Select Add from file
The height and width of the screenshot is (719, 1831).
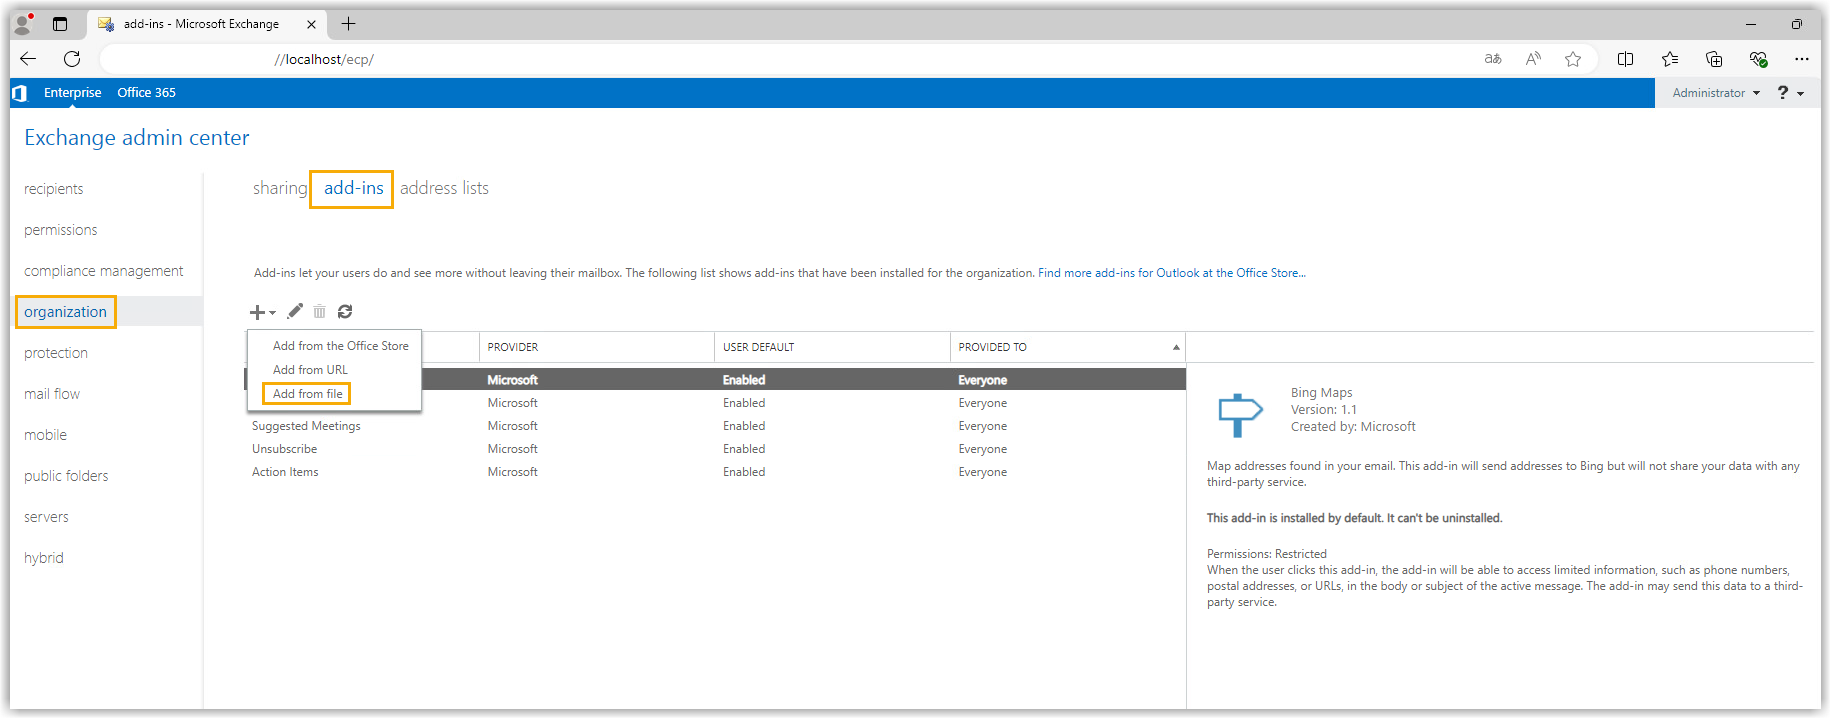307,394
